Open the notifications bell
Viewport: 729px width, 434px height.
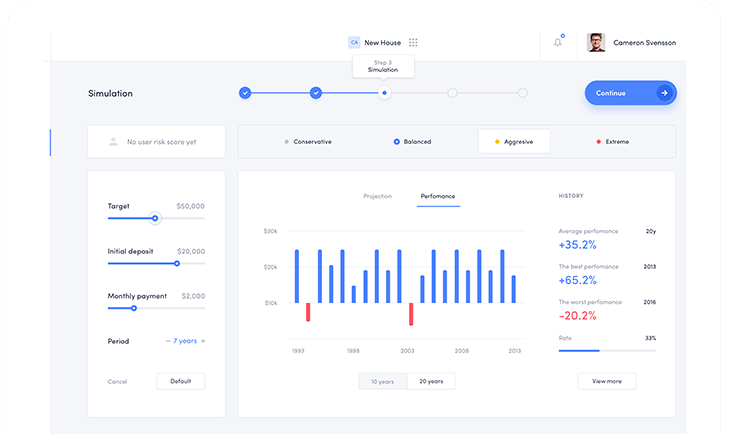(x=557, y=42)
